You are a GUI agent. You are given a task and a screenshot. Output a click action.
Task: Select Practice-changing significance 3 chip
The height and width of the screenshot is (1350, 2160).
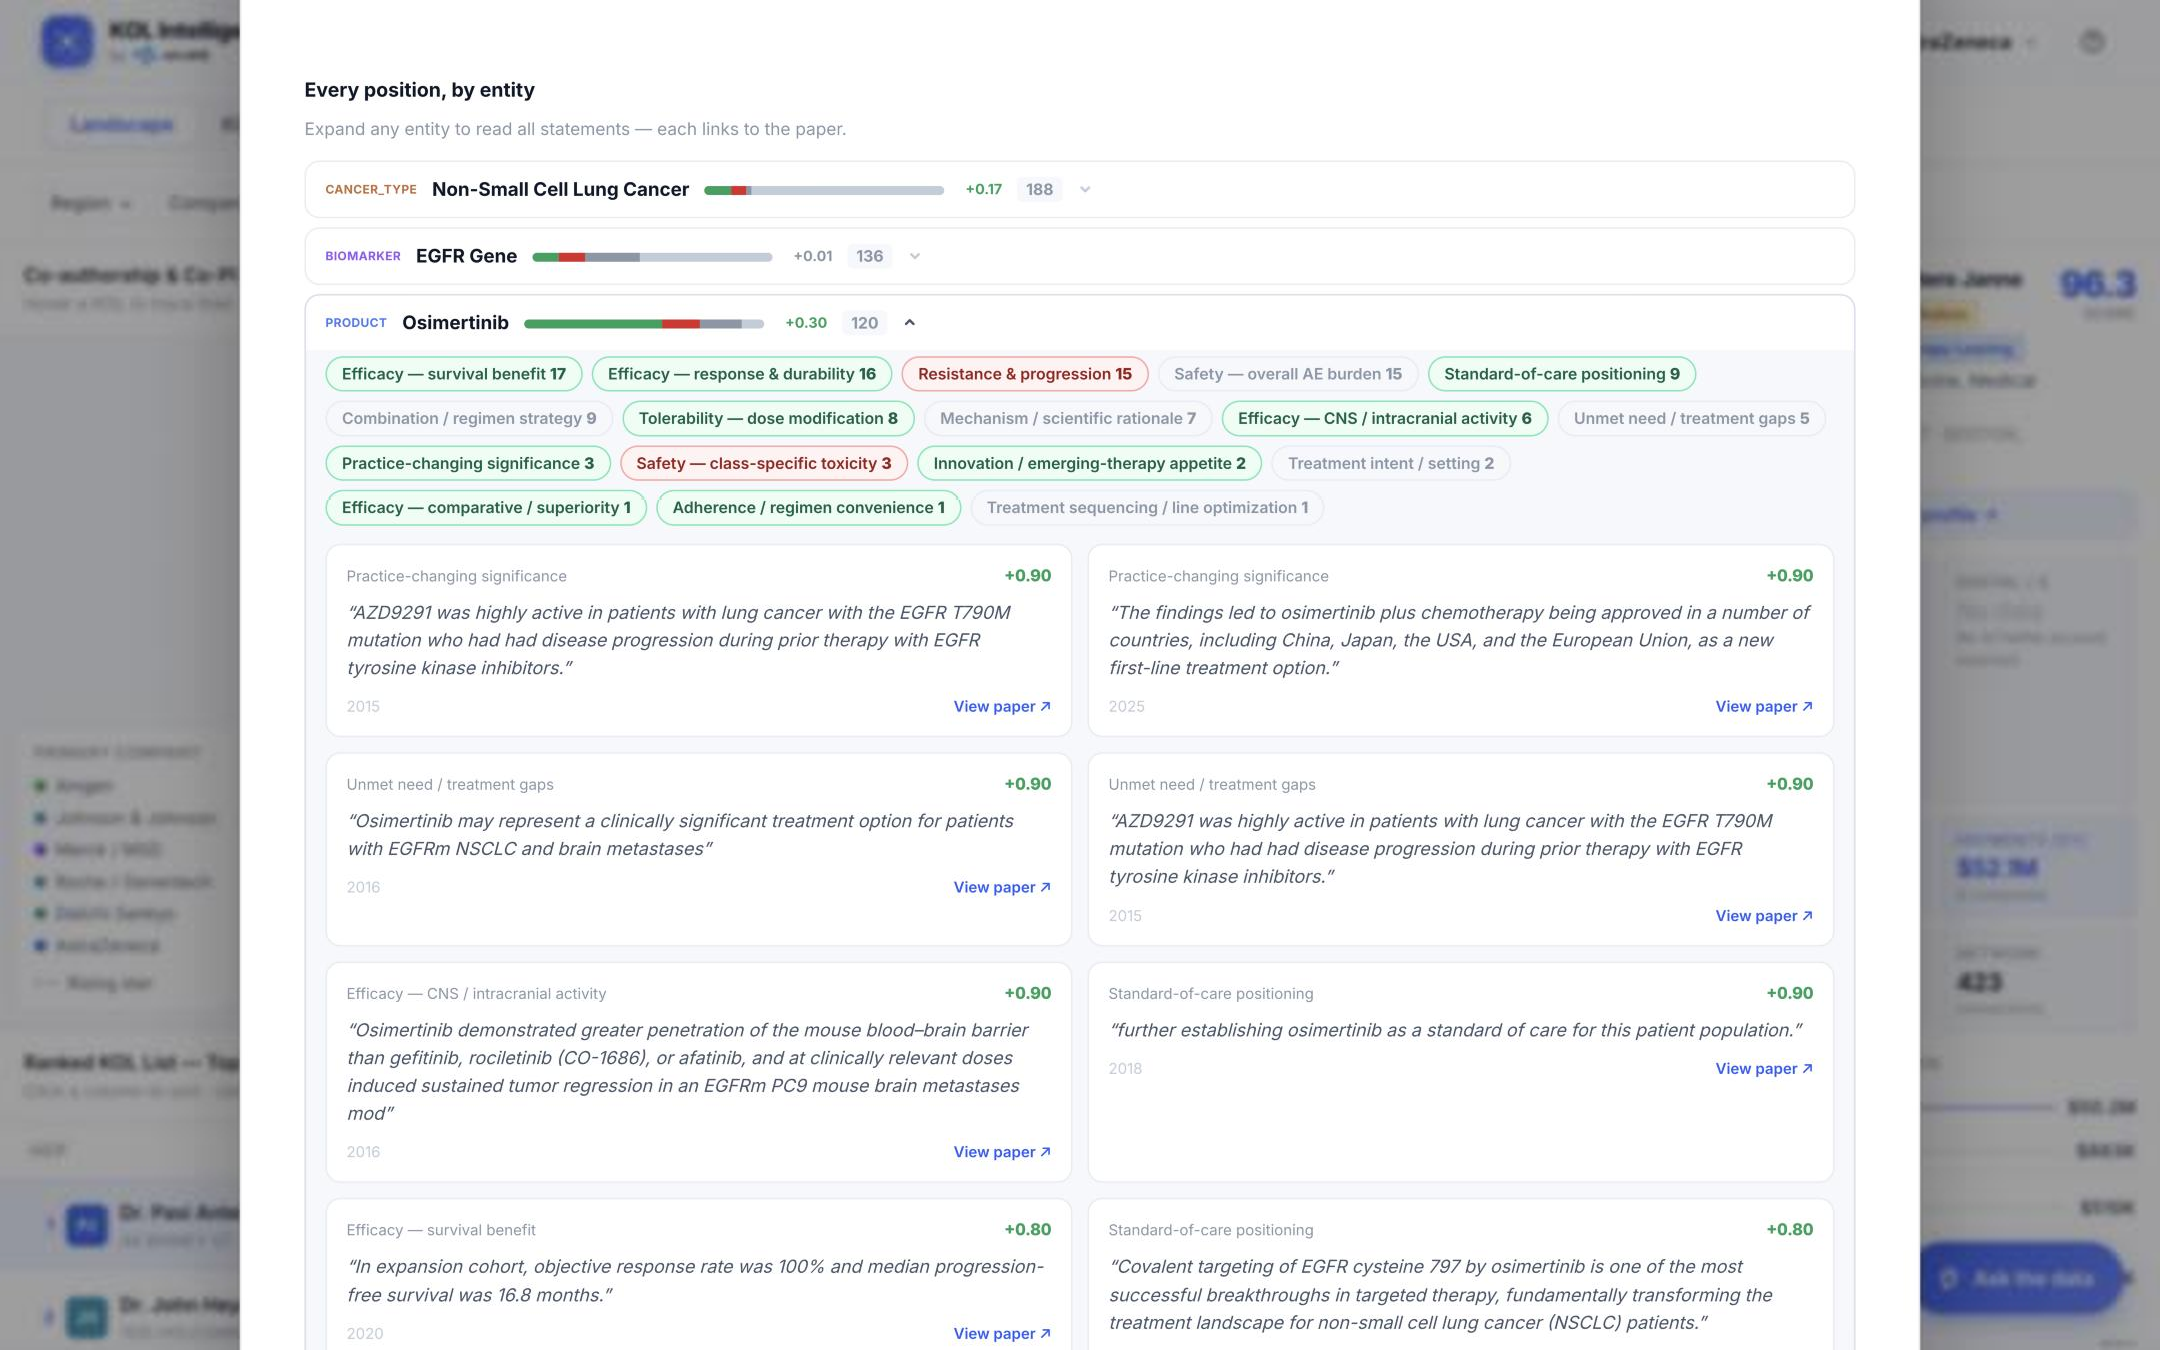(x=468, y=463)
